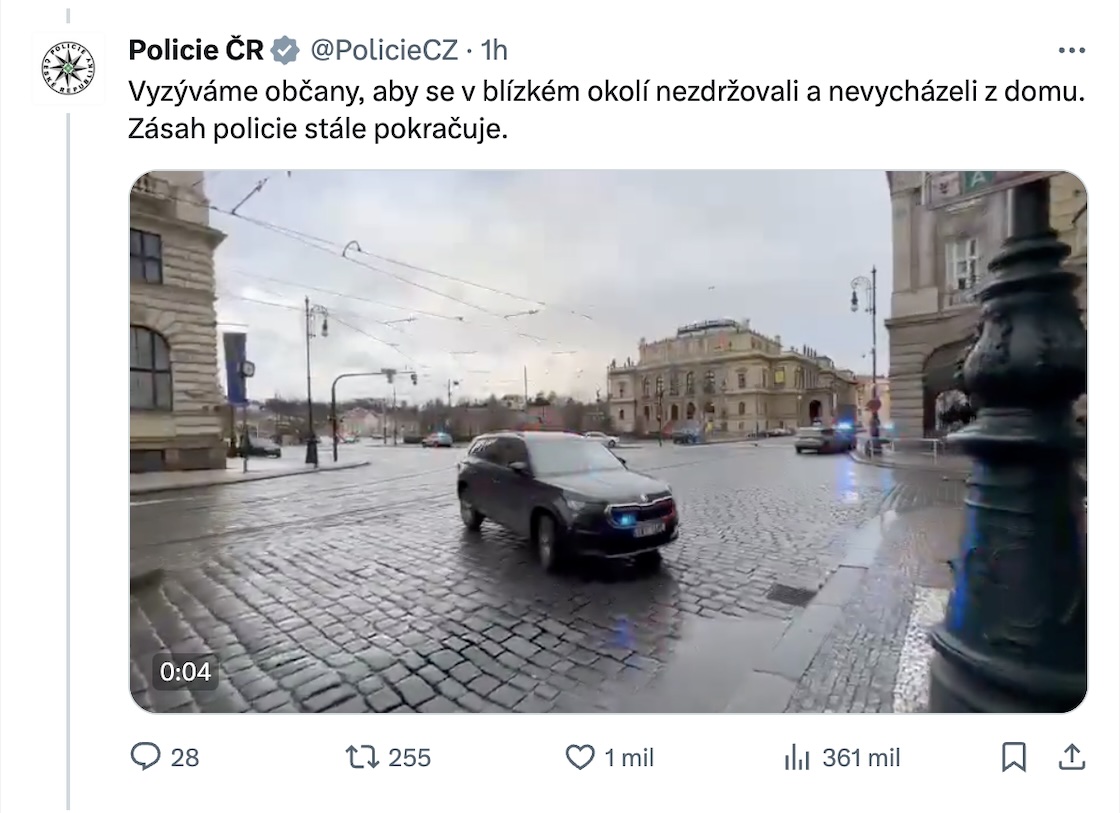Share the post via upload arrow icon
Image resolution: width=1120 pixels, height=813 pixels.
coord(1071,757)
